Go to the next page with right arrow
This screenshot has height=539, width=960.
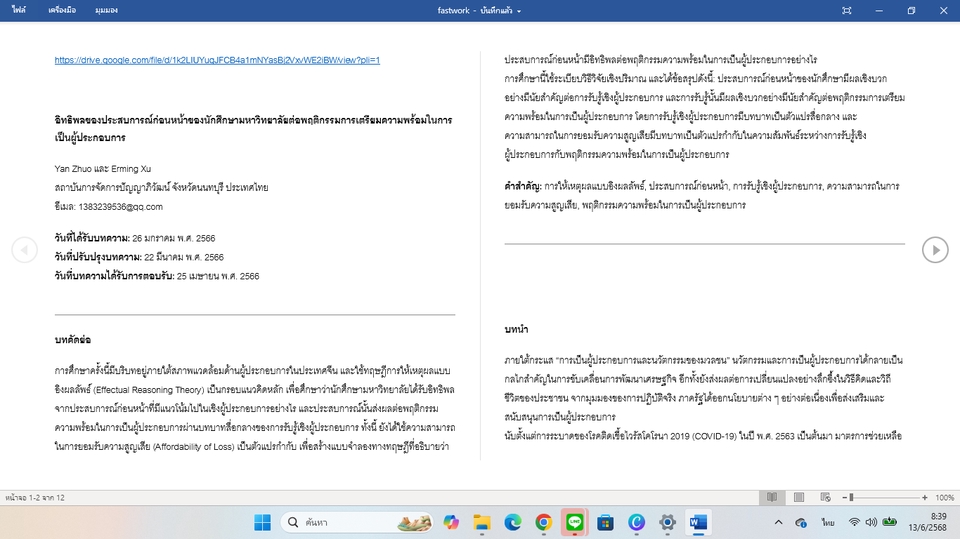click(x=934, y=250)
